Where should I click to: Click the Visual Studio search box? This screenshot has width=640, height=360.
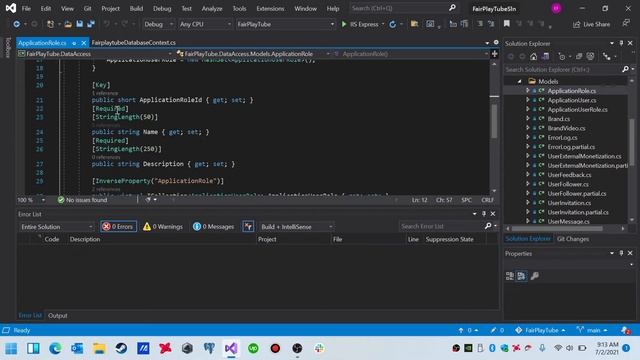tap(403, 8)
